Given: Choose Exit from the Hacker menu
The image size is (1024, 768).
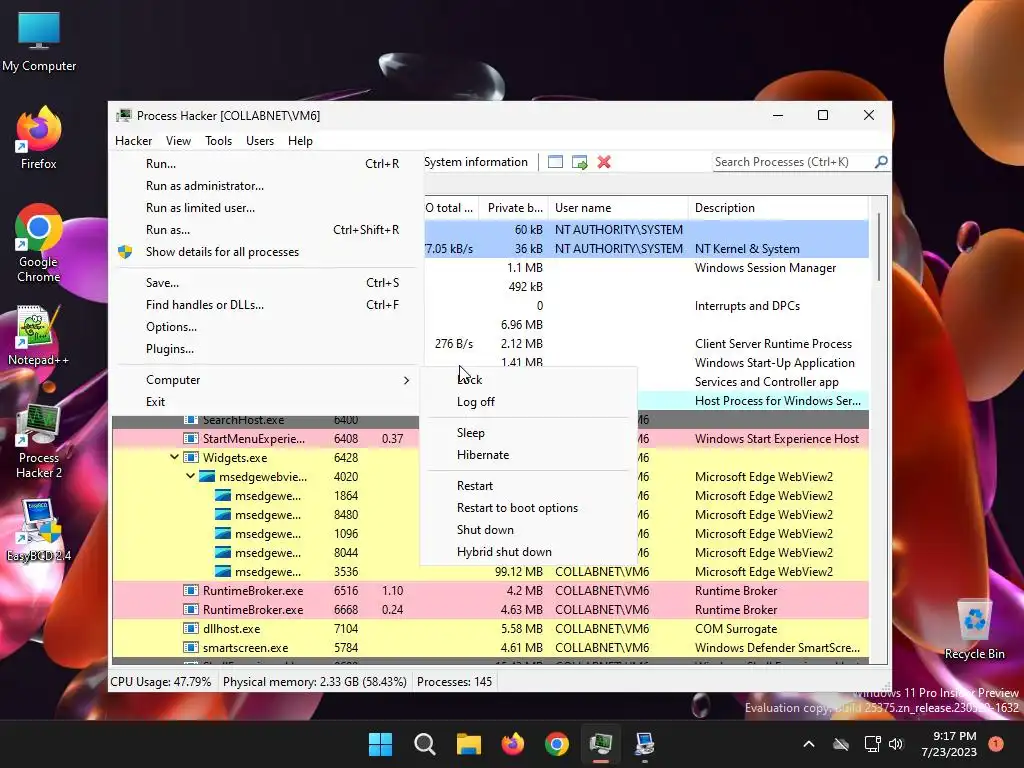Looking at the screenshot, I should pos(266,402).
